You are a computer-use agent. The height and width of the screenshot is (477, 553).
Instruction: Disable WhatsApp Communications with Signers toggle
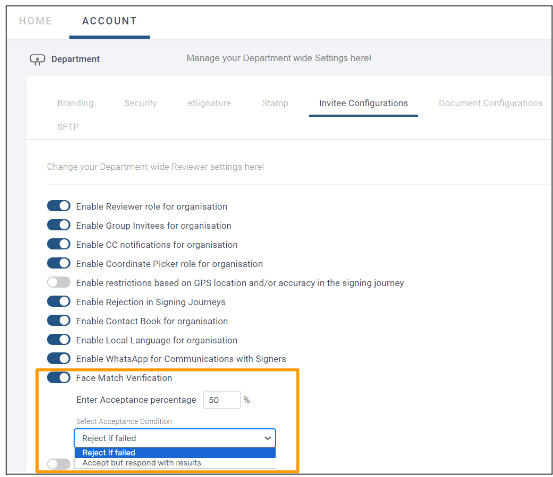(59, 358)
